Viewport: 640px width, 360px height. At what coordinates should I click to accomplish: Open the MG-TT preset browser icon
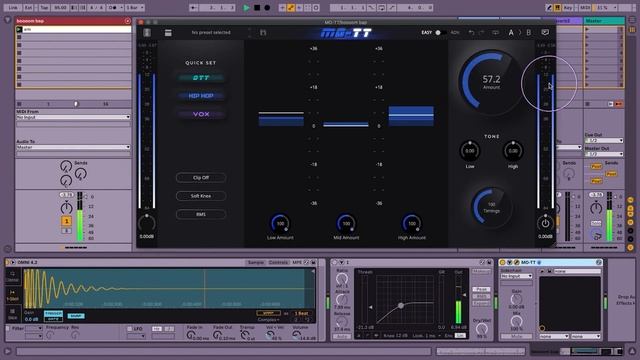[147, 33]
